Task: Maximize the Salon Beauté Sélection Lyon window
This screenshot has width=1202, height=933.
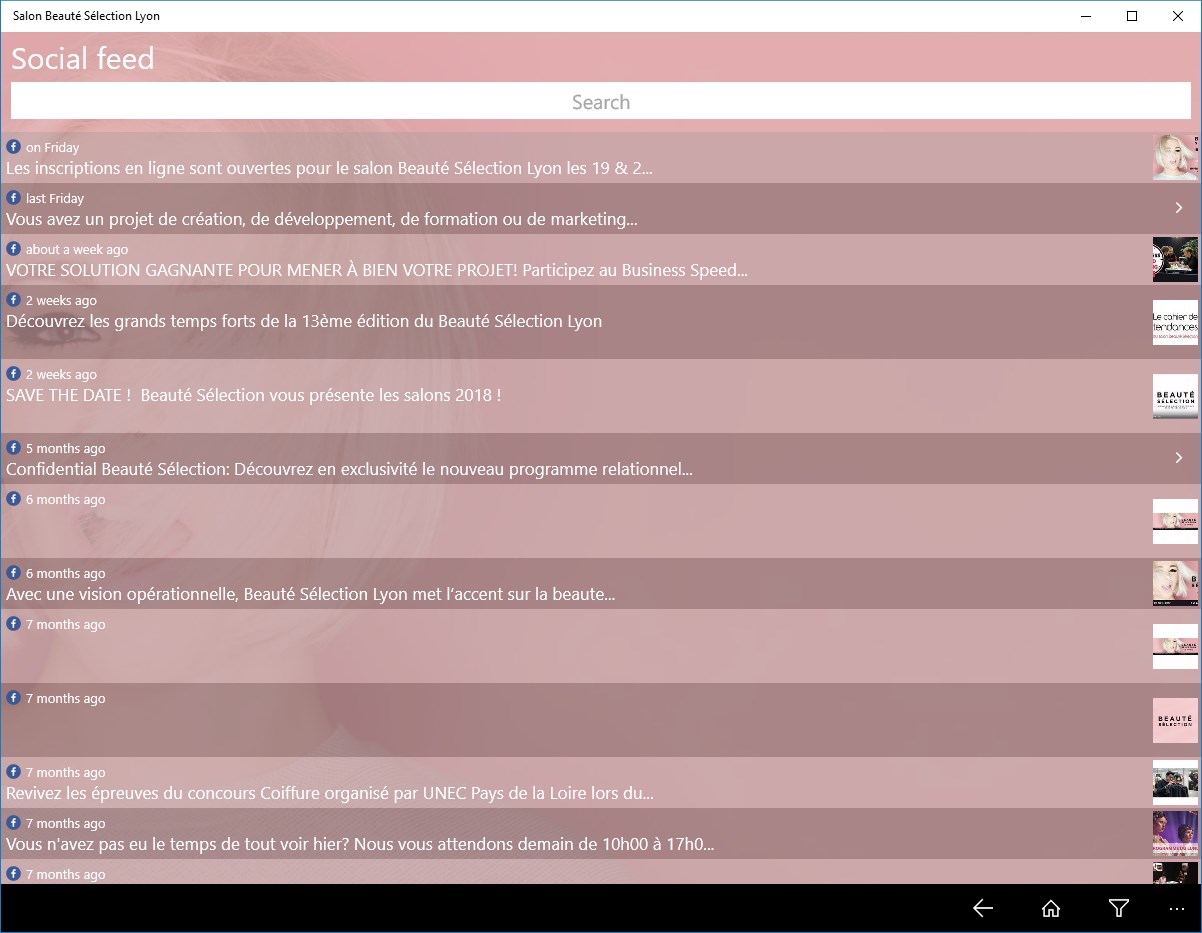Action: coord(1132,16)
